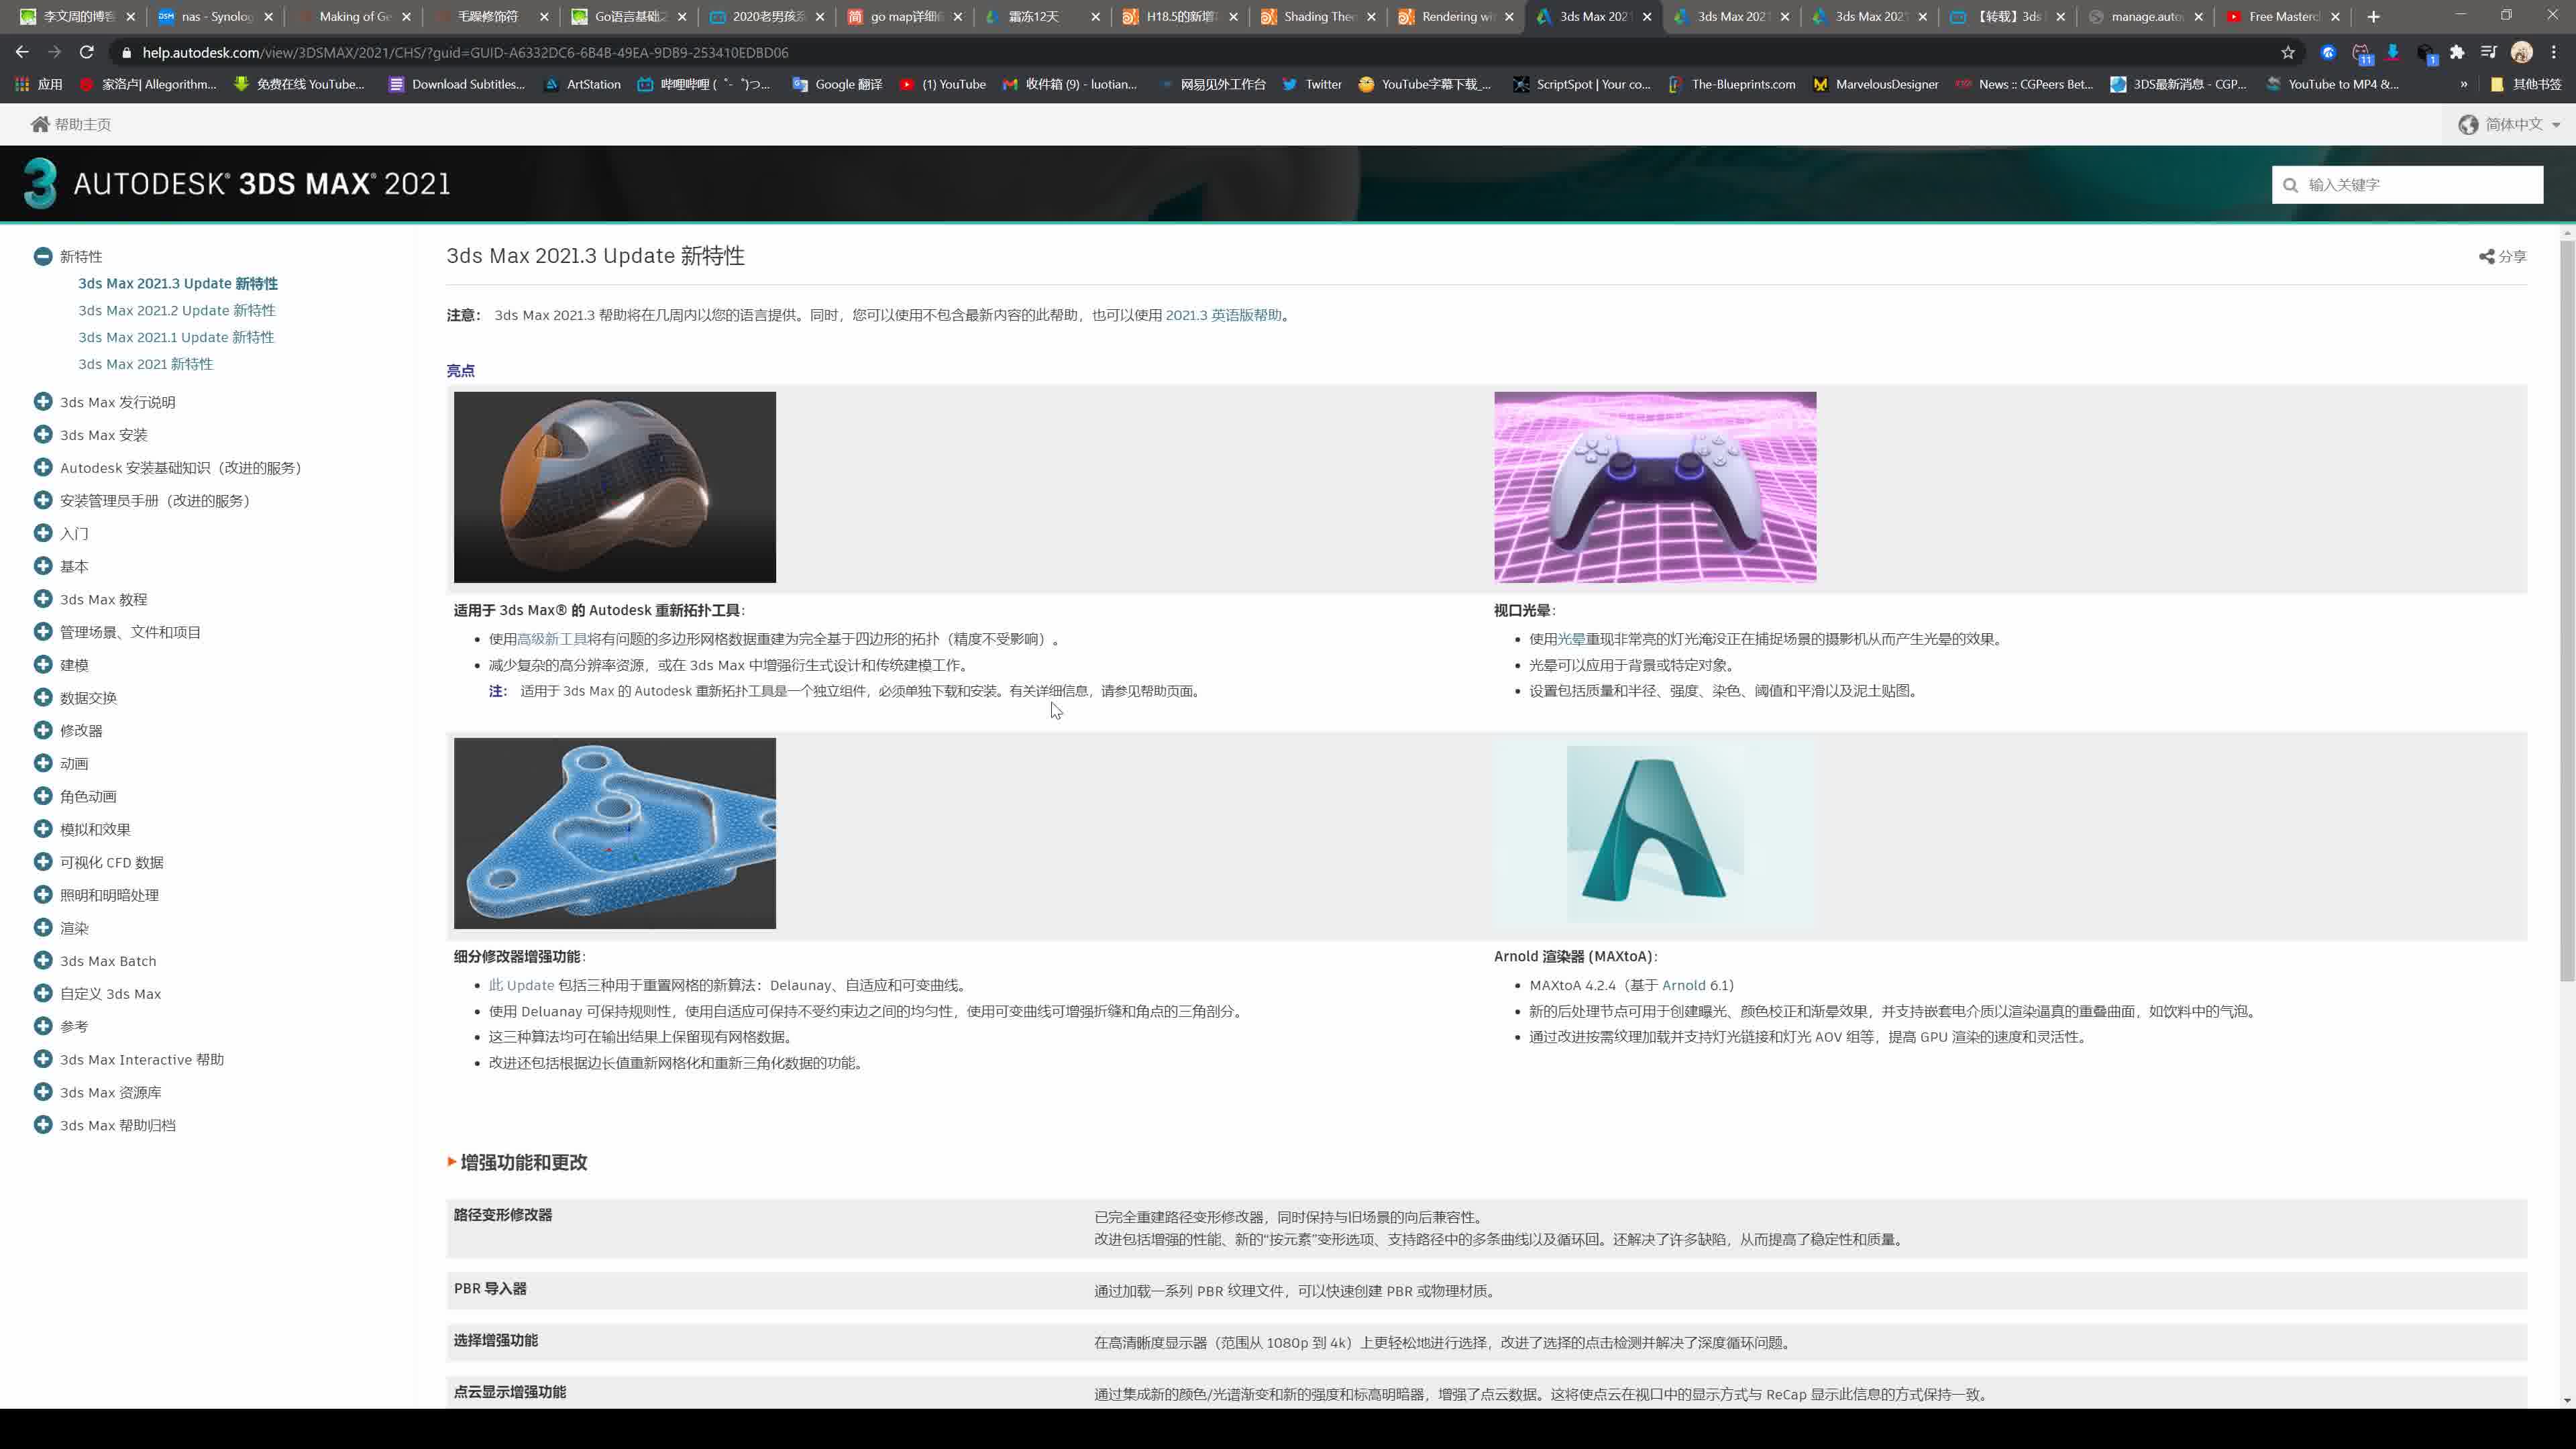Follow the 高级新工具 link
The image size is (2576, 1449).
(x=552, y=640)
